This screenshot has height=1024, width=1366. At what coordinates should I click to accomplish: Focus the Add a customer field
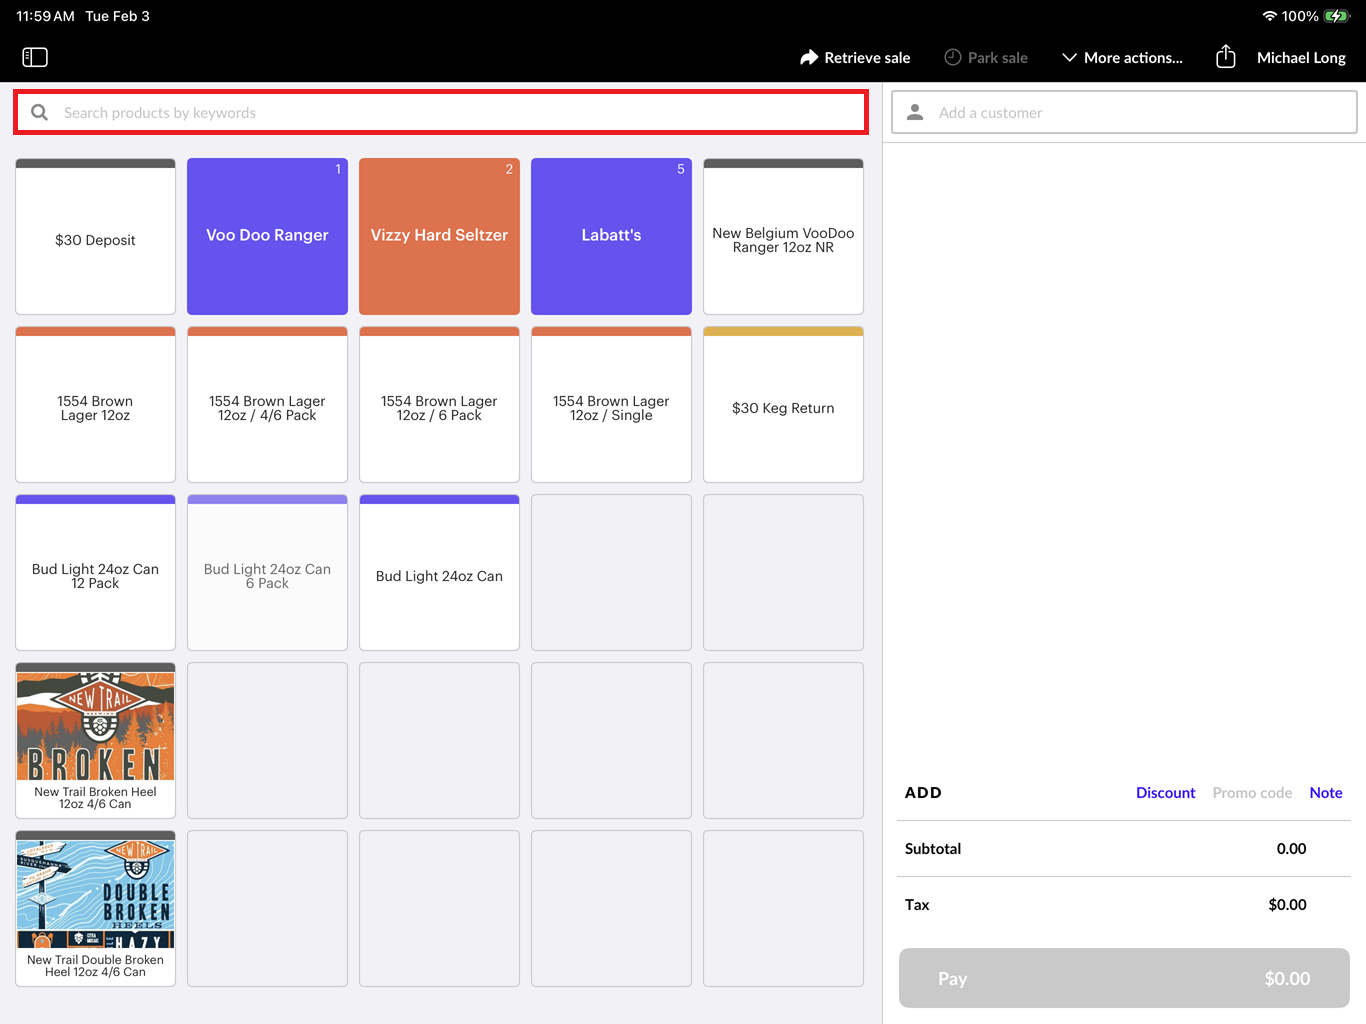pyautogui.click(x=1124, y=112)
